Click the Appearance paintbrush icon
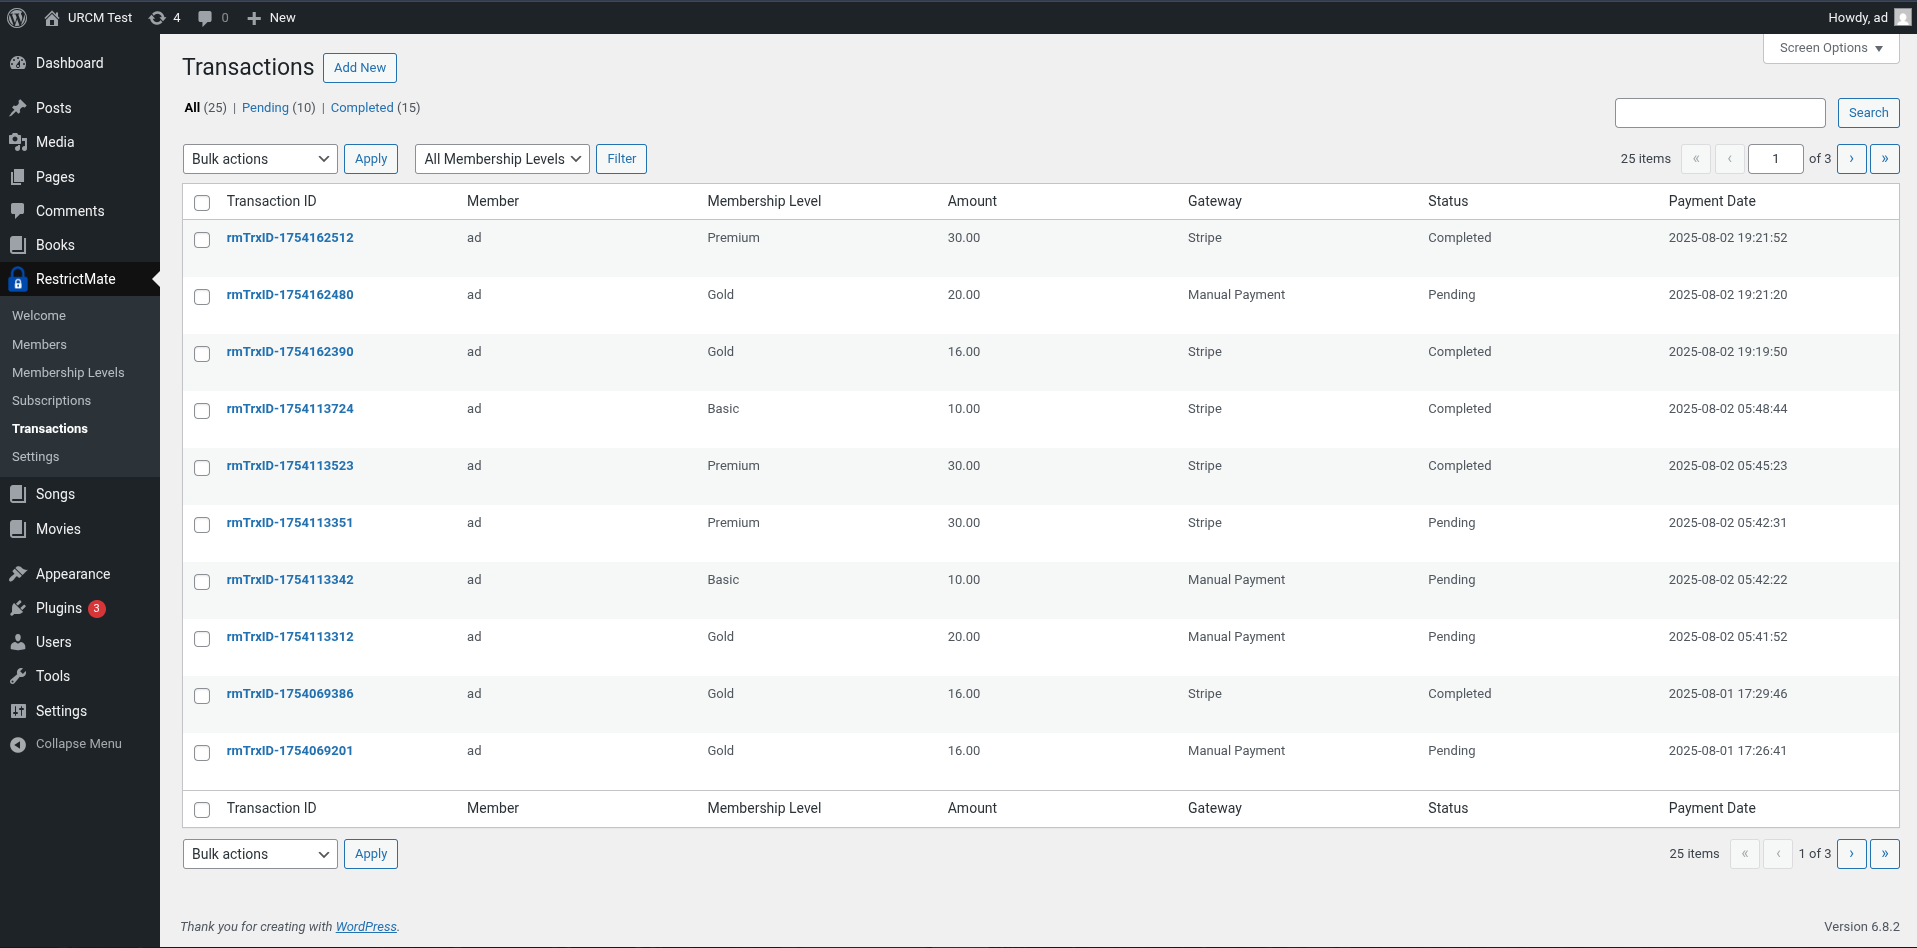Screen dimensions: 1917x948 point(18,574)
